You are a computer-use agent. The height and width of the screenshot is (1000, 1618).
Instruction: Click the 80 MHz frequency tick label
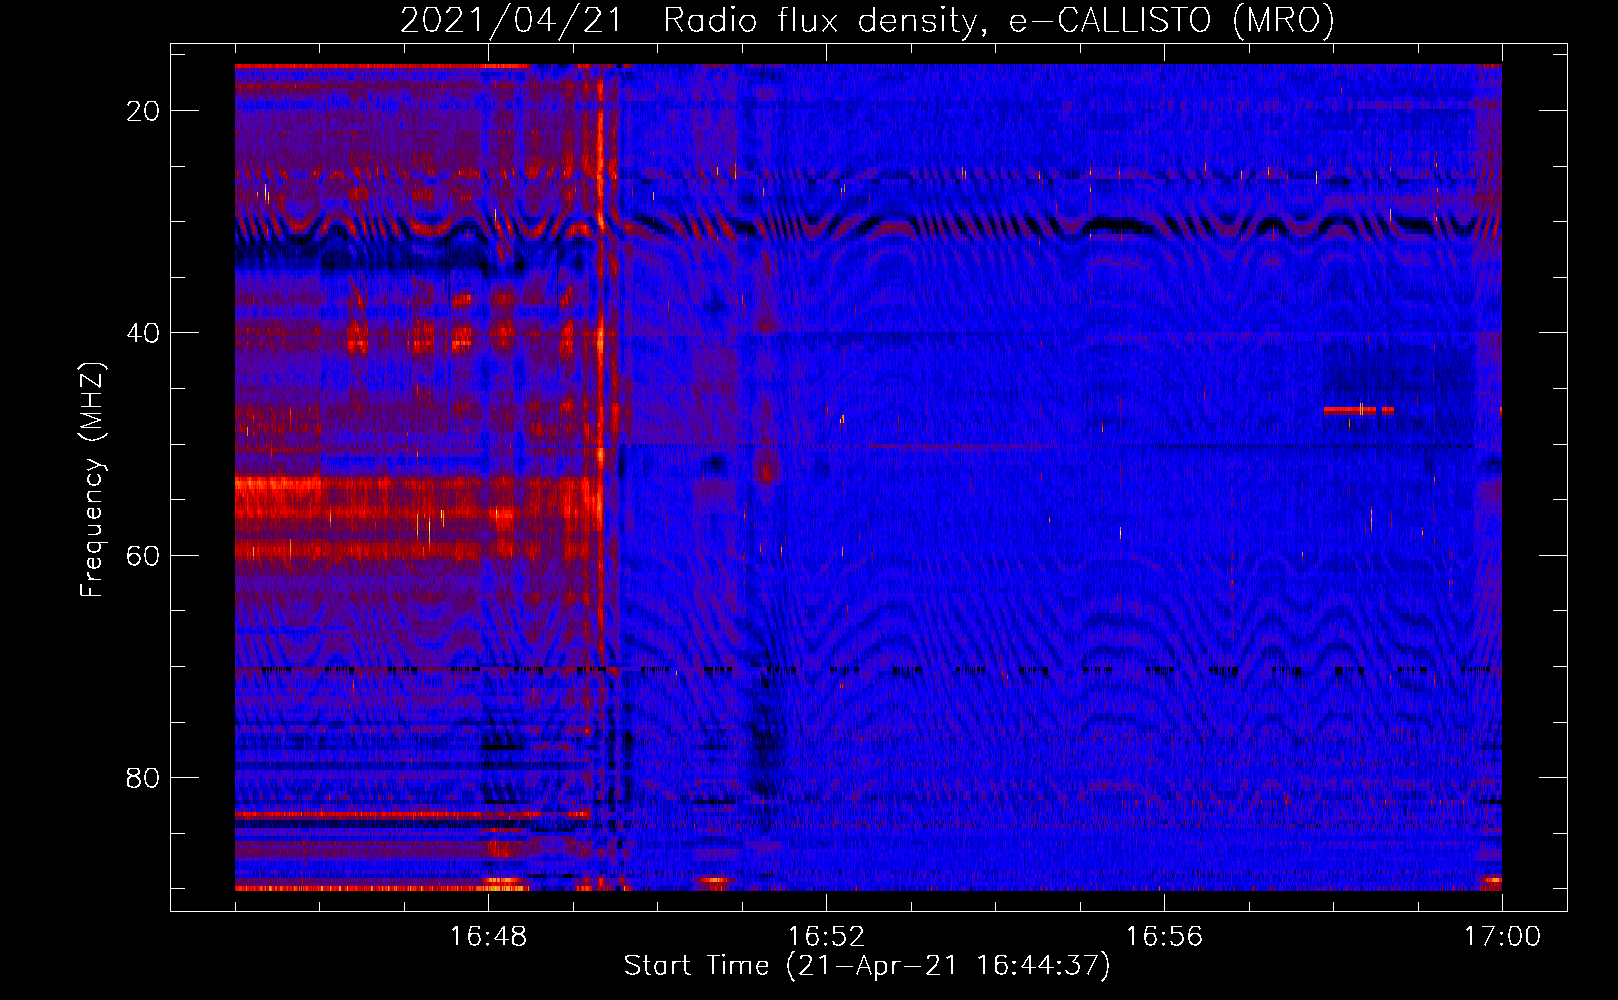coord(143,777)
